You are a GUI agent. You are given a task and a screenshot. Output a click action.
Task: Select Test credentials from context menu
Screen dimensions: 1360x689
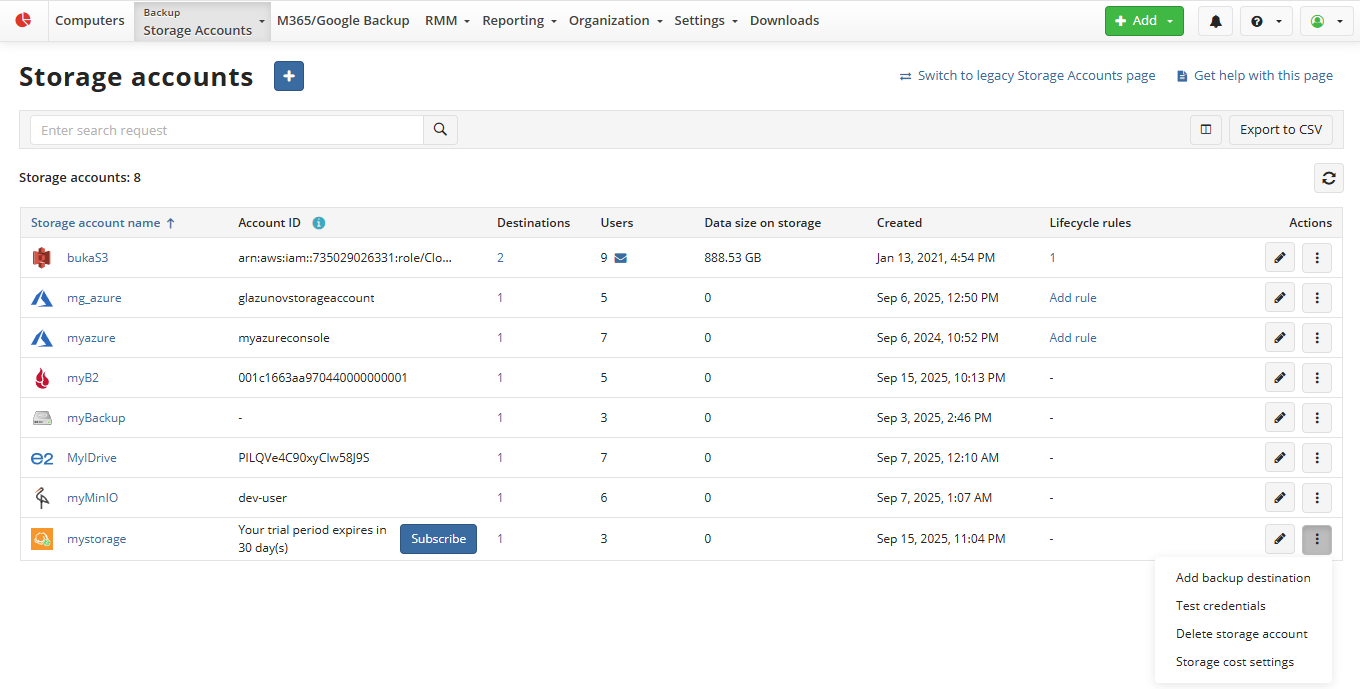(1220, 606)
